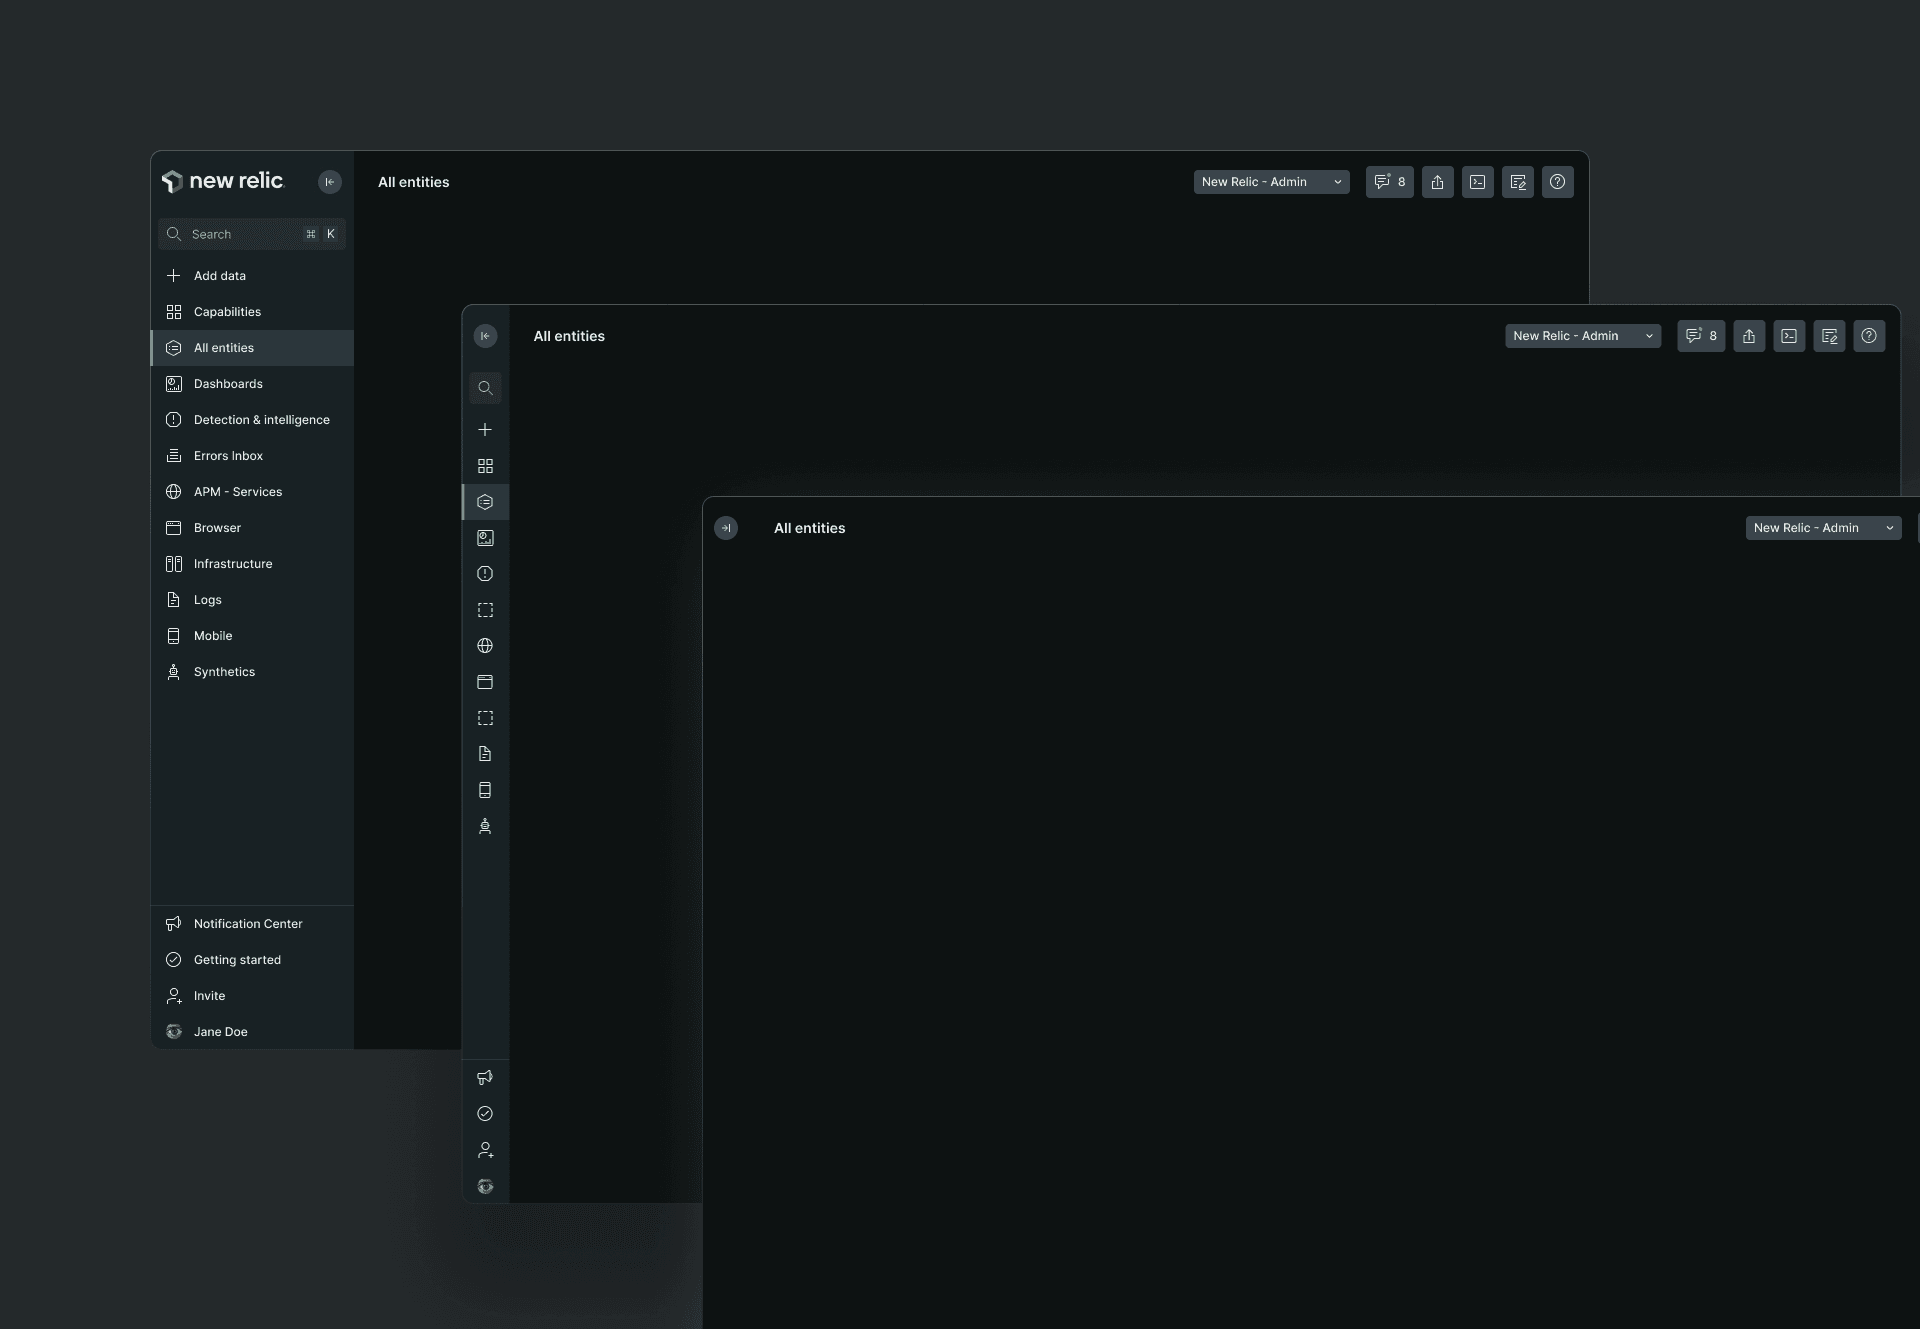The height and width of the screenshot is (1329, 1920).
Task: Open the New Relic - Admin dropdown in the first window
Action: click(1271, 182)
